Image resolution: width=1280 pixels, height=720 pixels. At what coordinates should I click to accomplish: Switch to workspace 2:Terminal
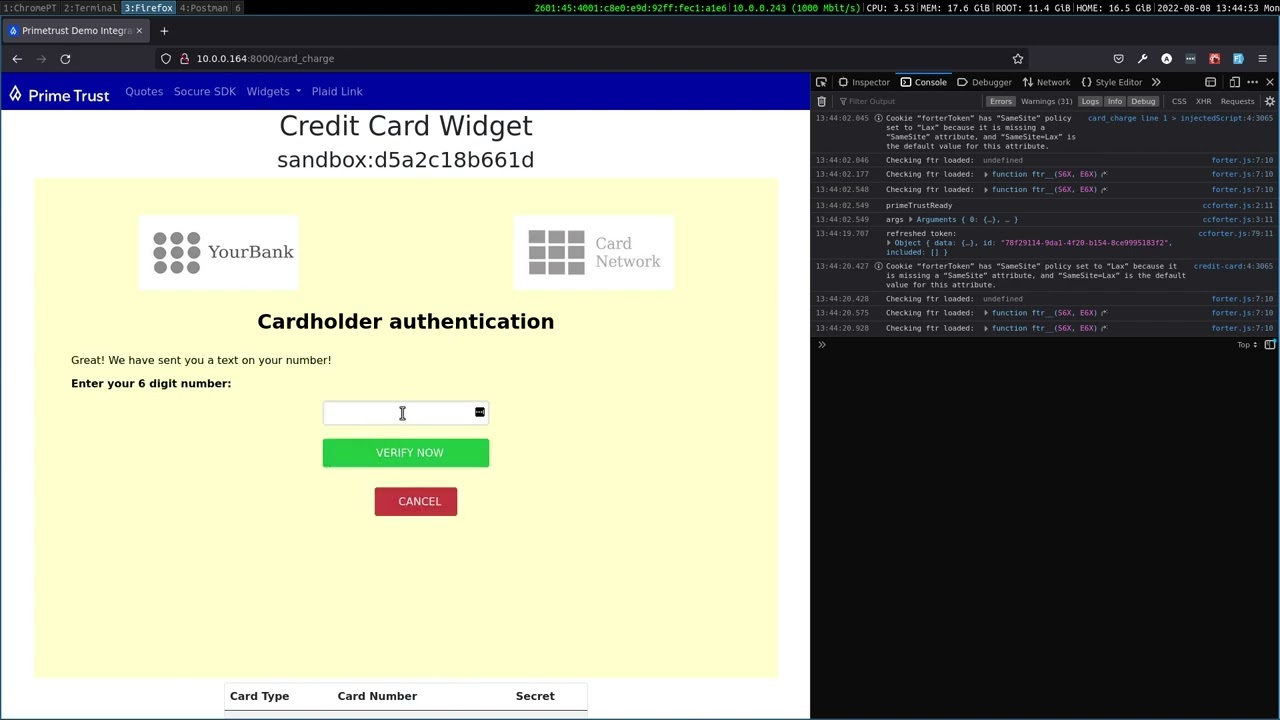90,8
